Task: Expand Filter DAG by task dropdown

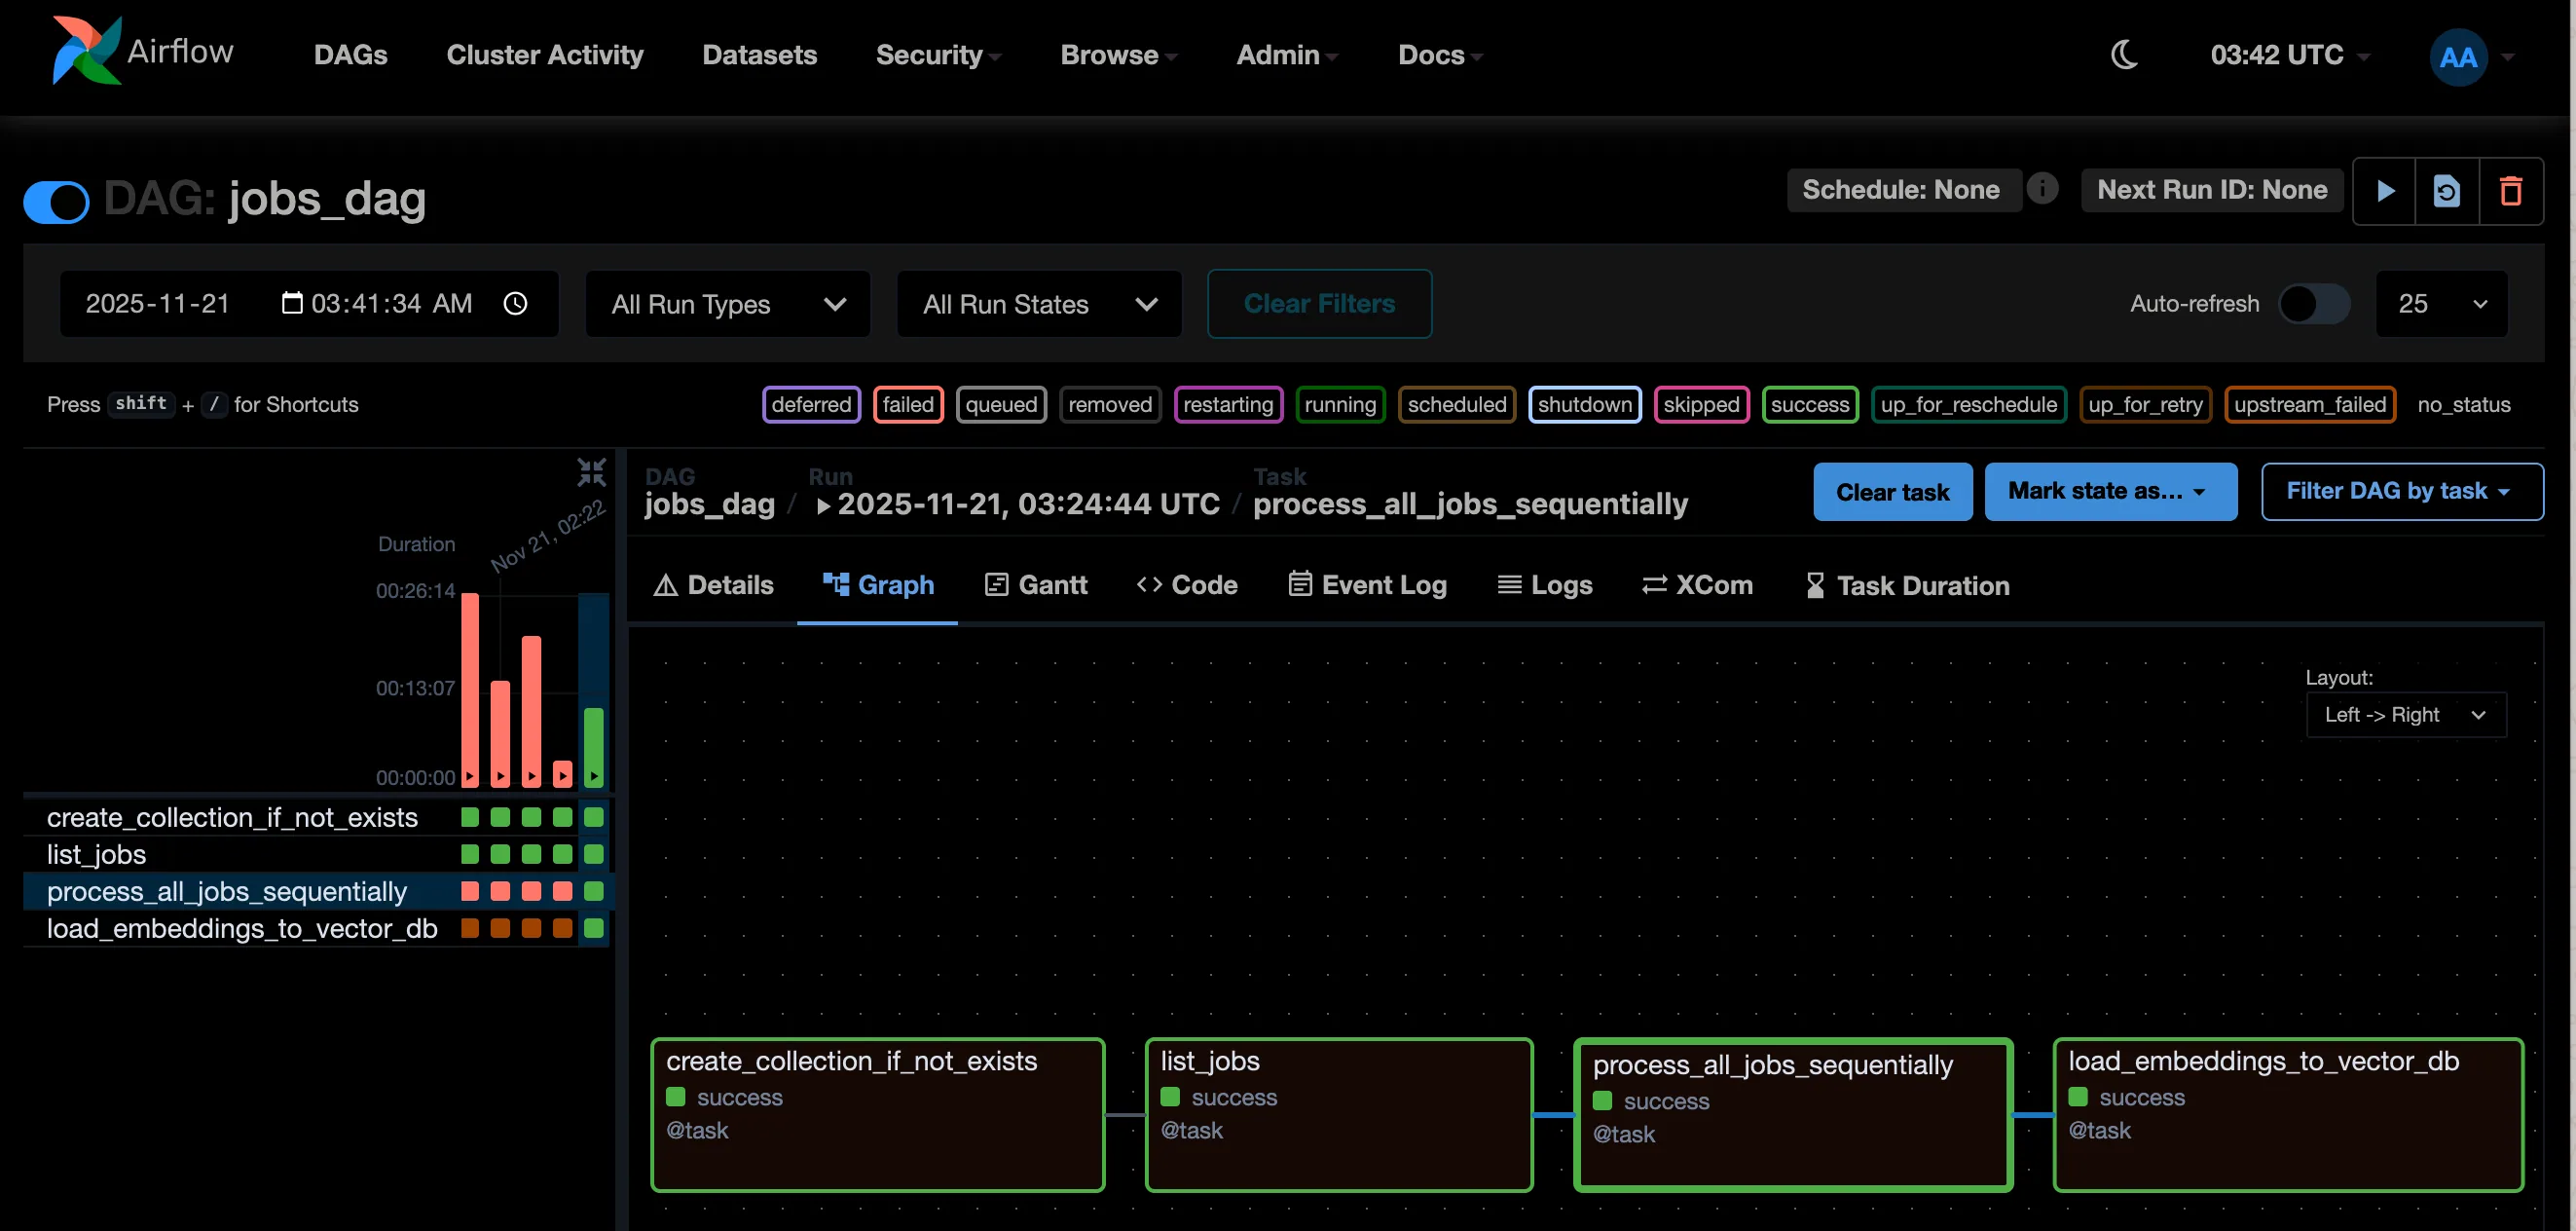Action: 2402,491
